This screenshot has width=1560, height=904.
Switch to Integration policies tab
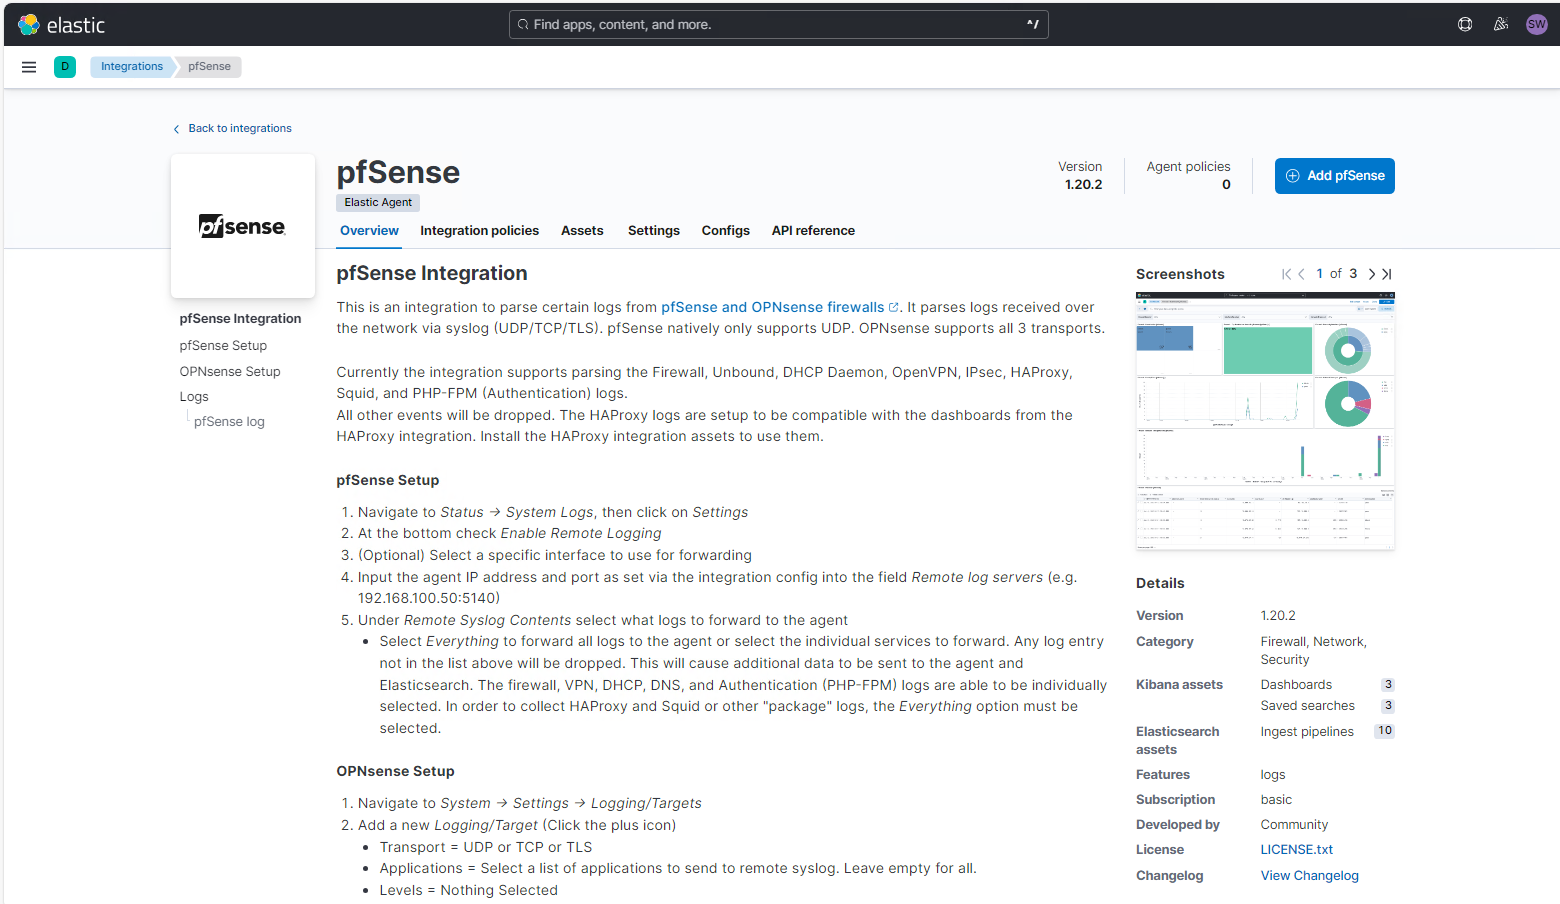[x=479, y=231]
